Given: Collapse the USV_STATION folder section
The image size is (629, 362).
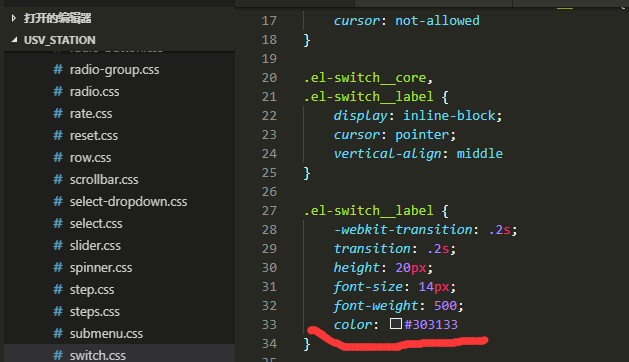Looking at the screenshot, I should [14, 40].
